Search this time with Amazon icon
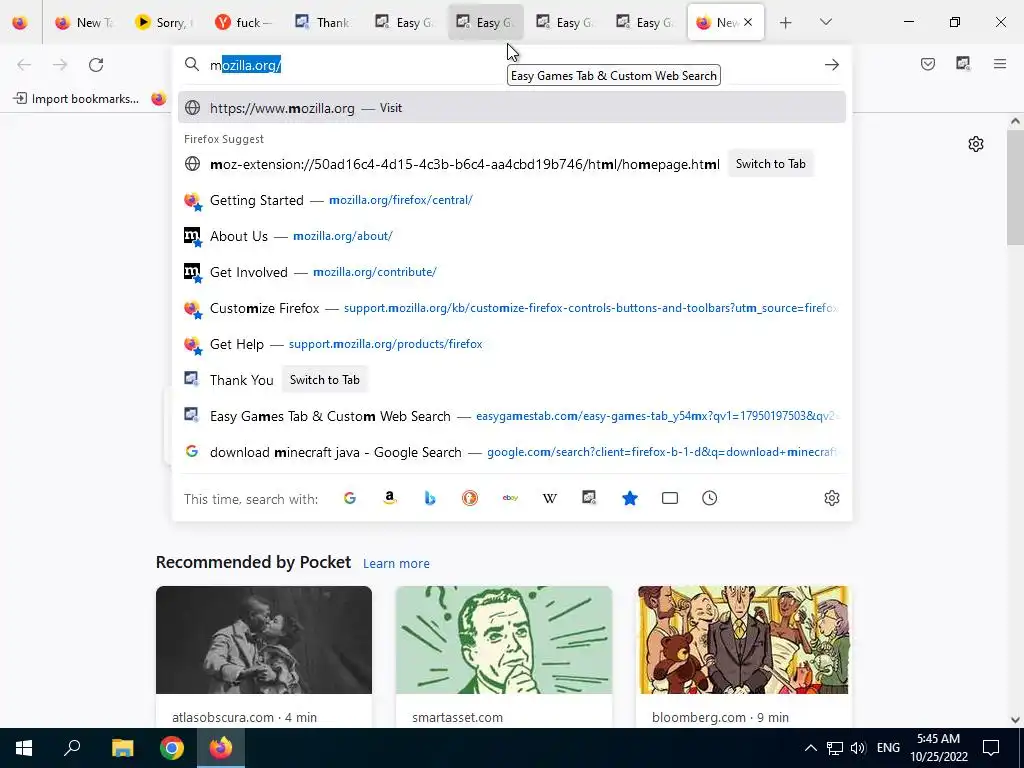 pos(390,498)
